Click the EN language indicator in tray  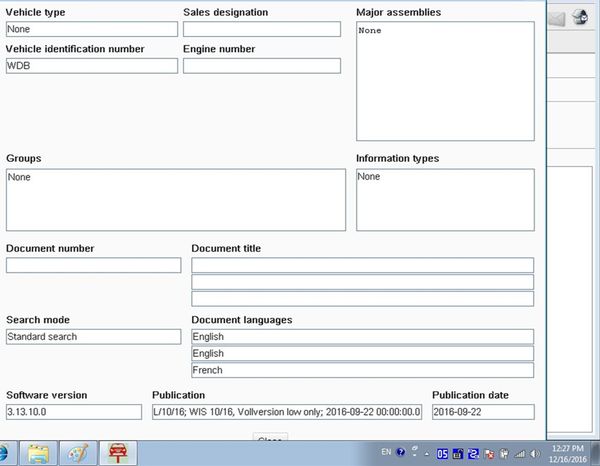(386, 453)
